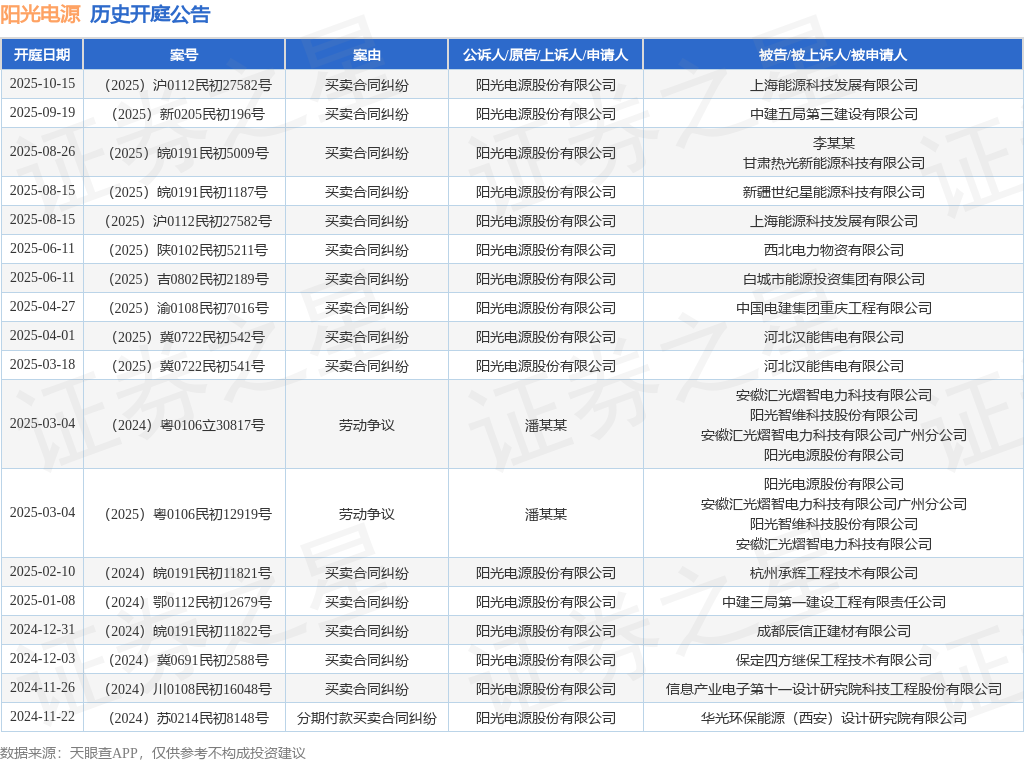Select case number (2025)吉0802民初2189号
The height and width of the screenshot is (762, 1024).
click(188, 279)
